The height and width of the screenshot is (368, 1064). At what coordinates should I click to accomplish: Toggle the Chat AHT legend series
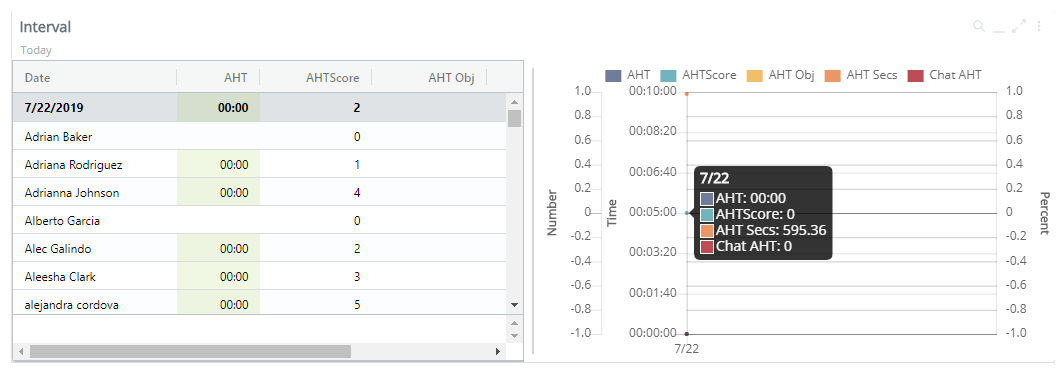[944, 75]
